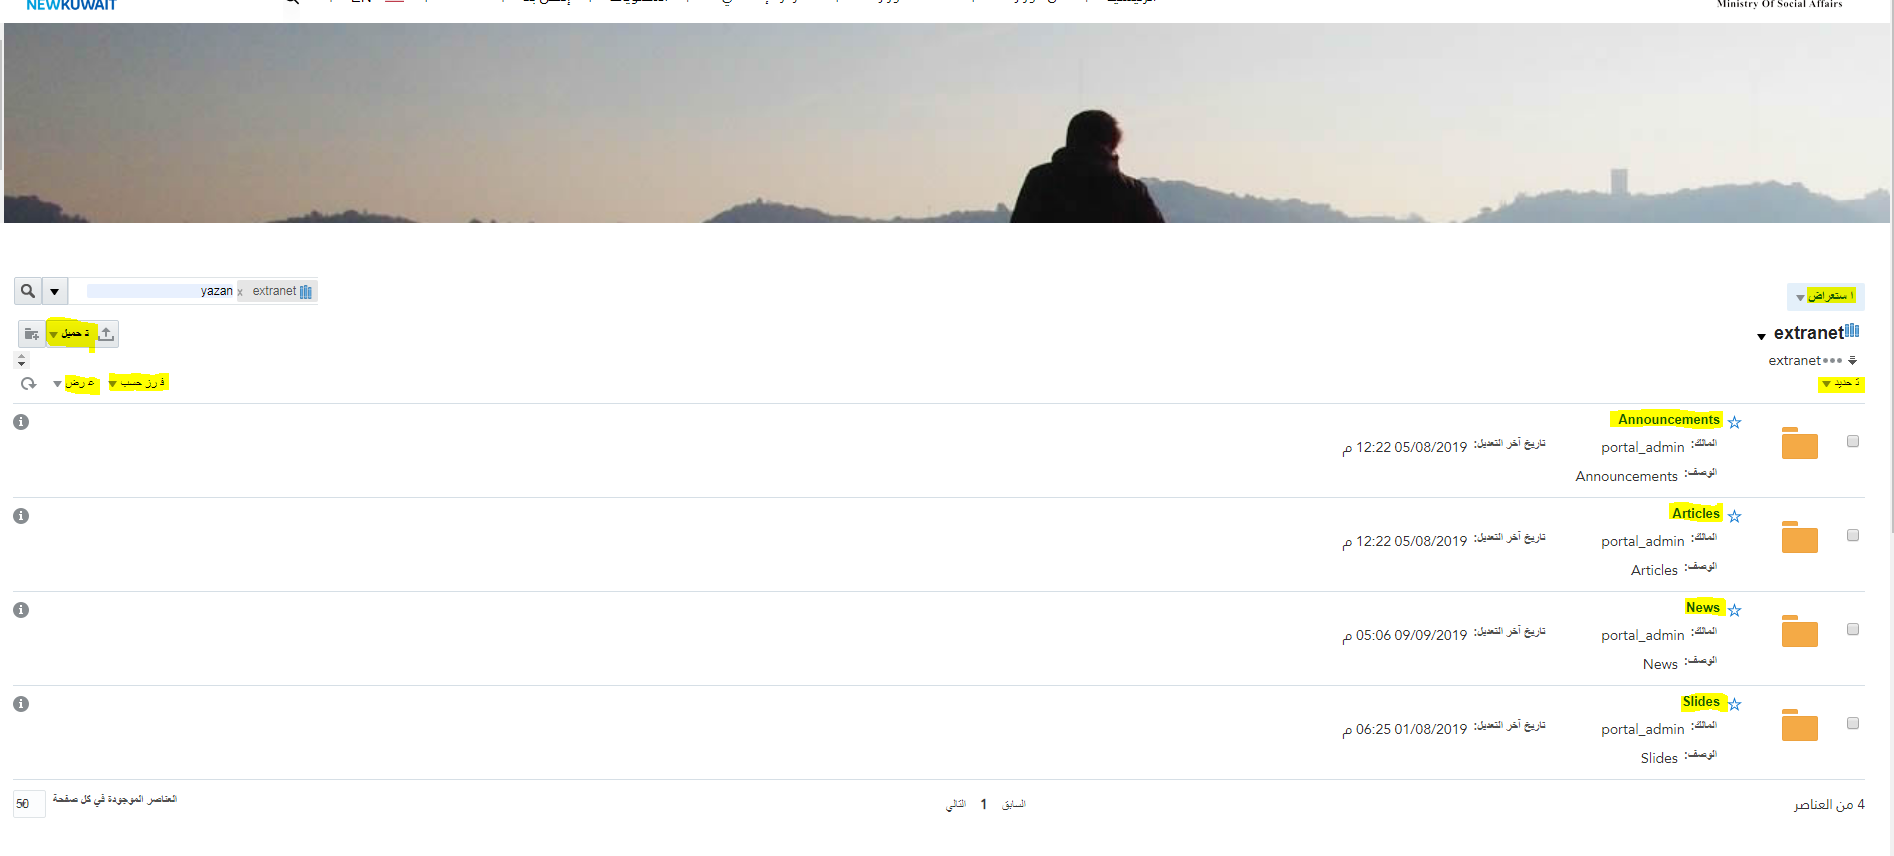Screen dimensions: 1894x856
Task: Open the highlighted sort-by dropdown
Action: (138, 383)
